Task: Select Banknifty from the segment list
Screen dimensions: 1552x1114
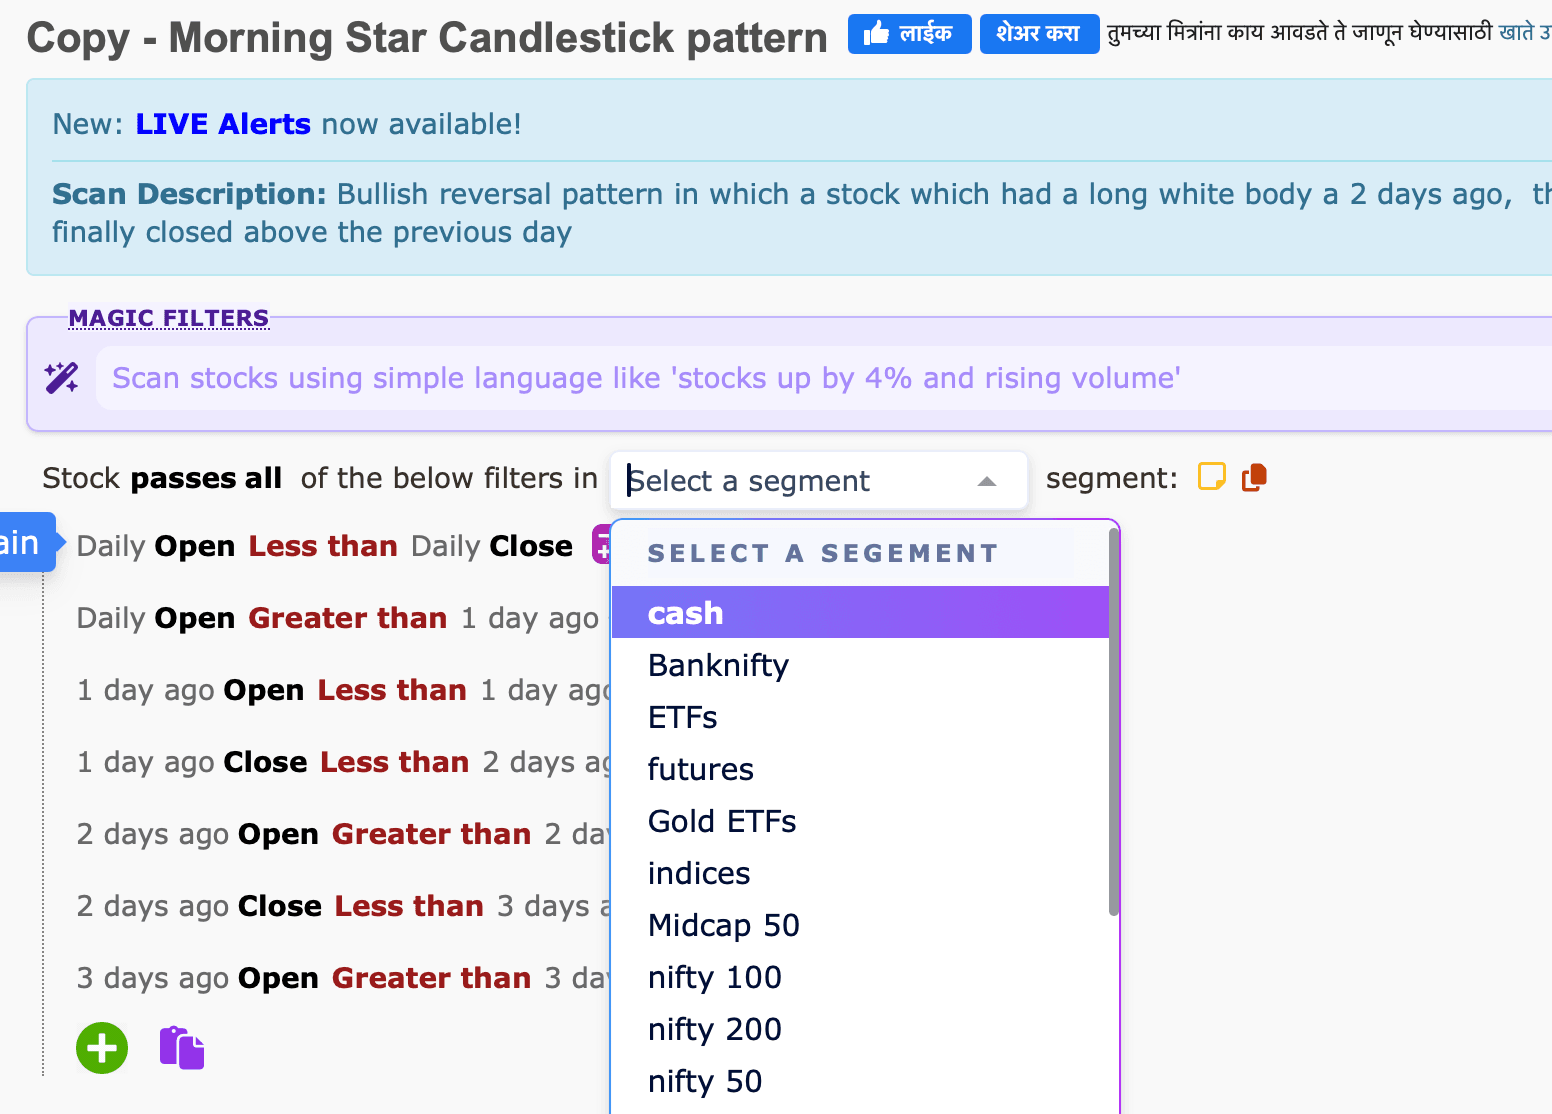Action: [x=718, y=664]
